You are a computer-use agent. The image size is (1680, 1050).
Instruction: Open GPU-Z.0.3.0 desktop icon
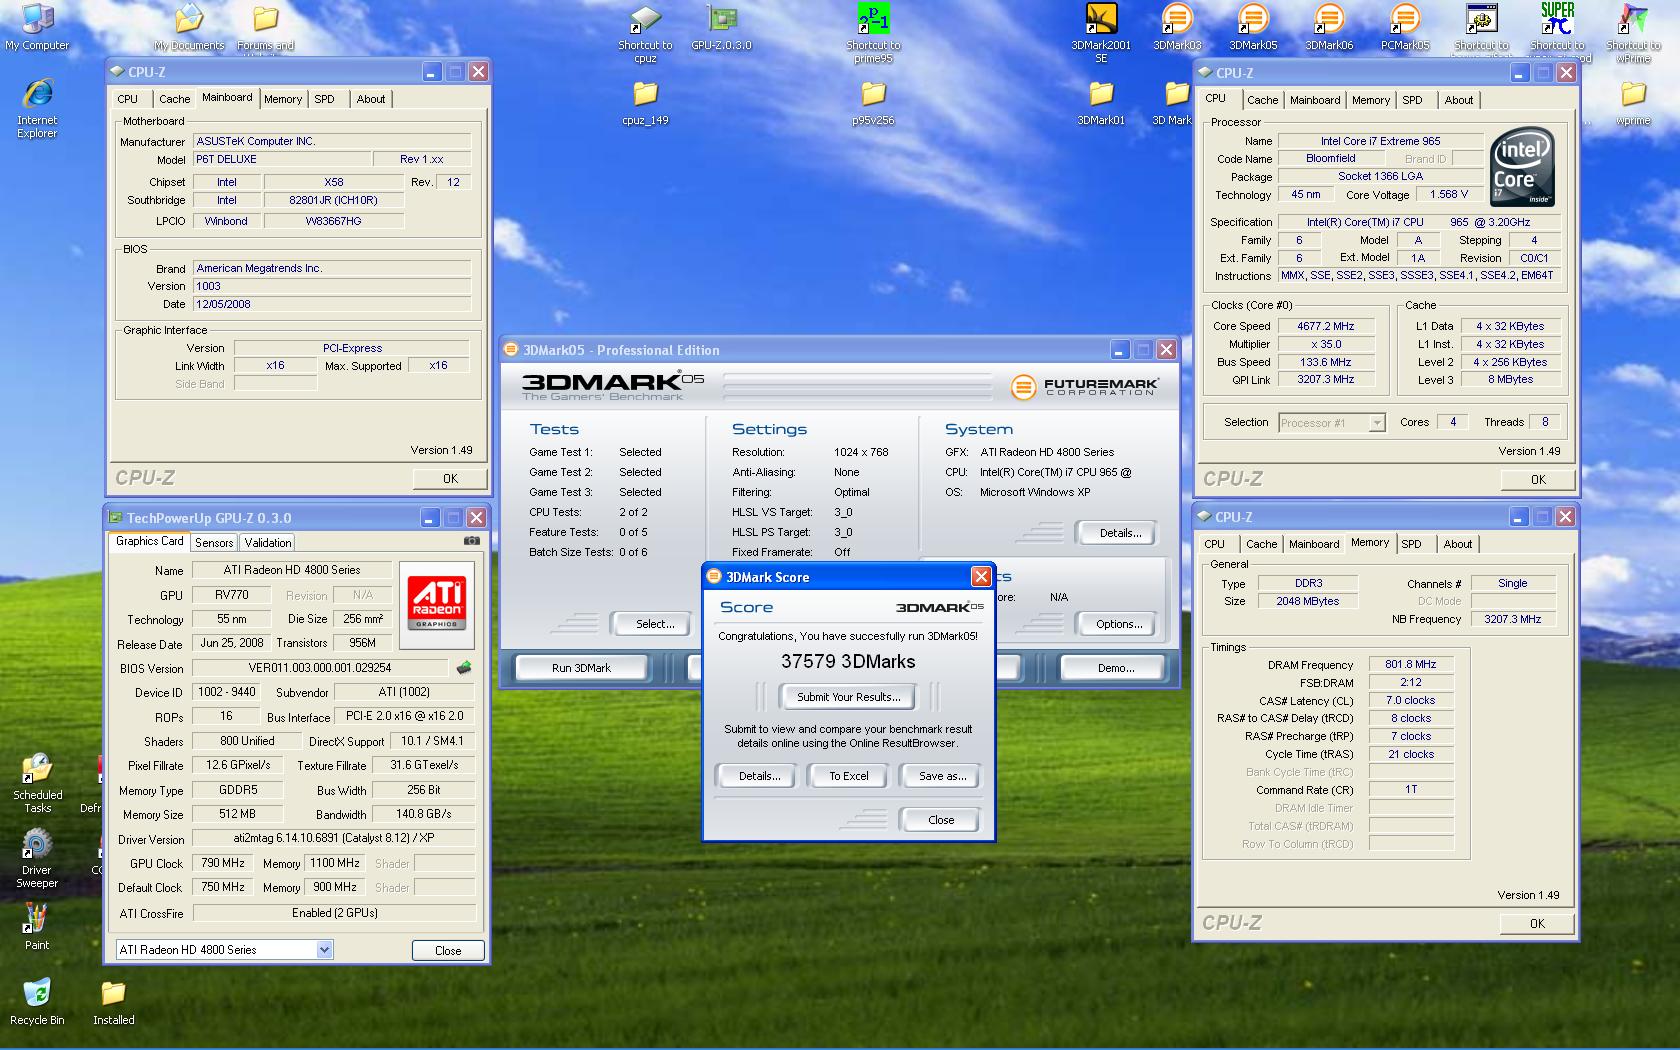pos(721,26)
